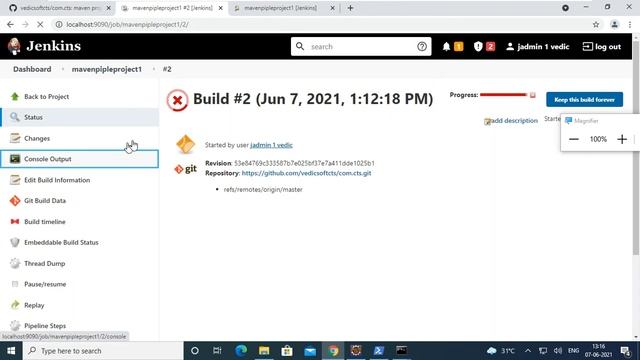Click the Windows taskbar search box
Viewport: 640px width, 360px height.
(103, 351)
